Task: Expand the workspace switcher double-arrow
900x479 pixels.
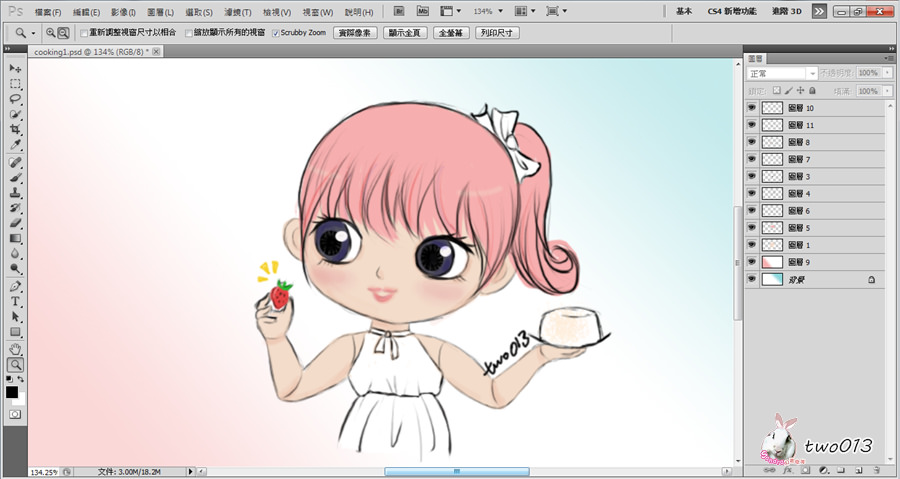Action: pyautogui.click(x=818, y=11)
